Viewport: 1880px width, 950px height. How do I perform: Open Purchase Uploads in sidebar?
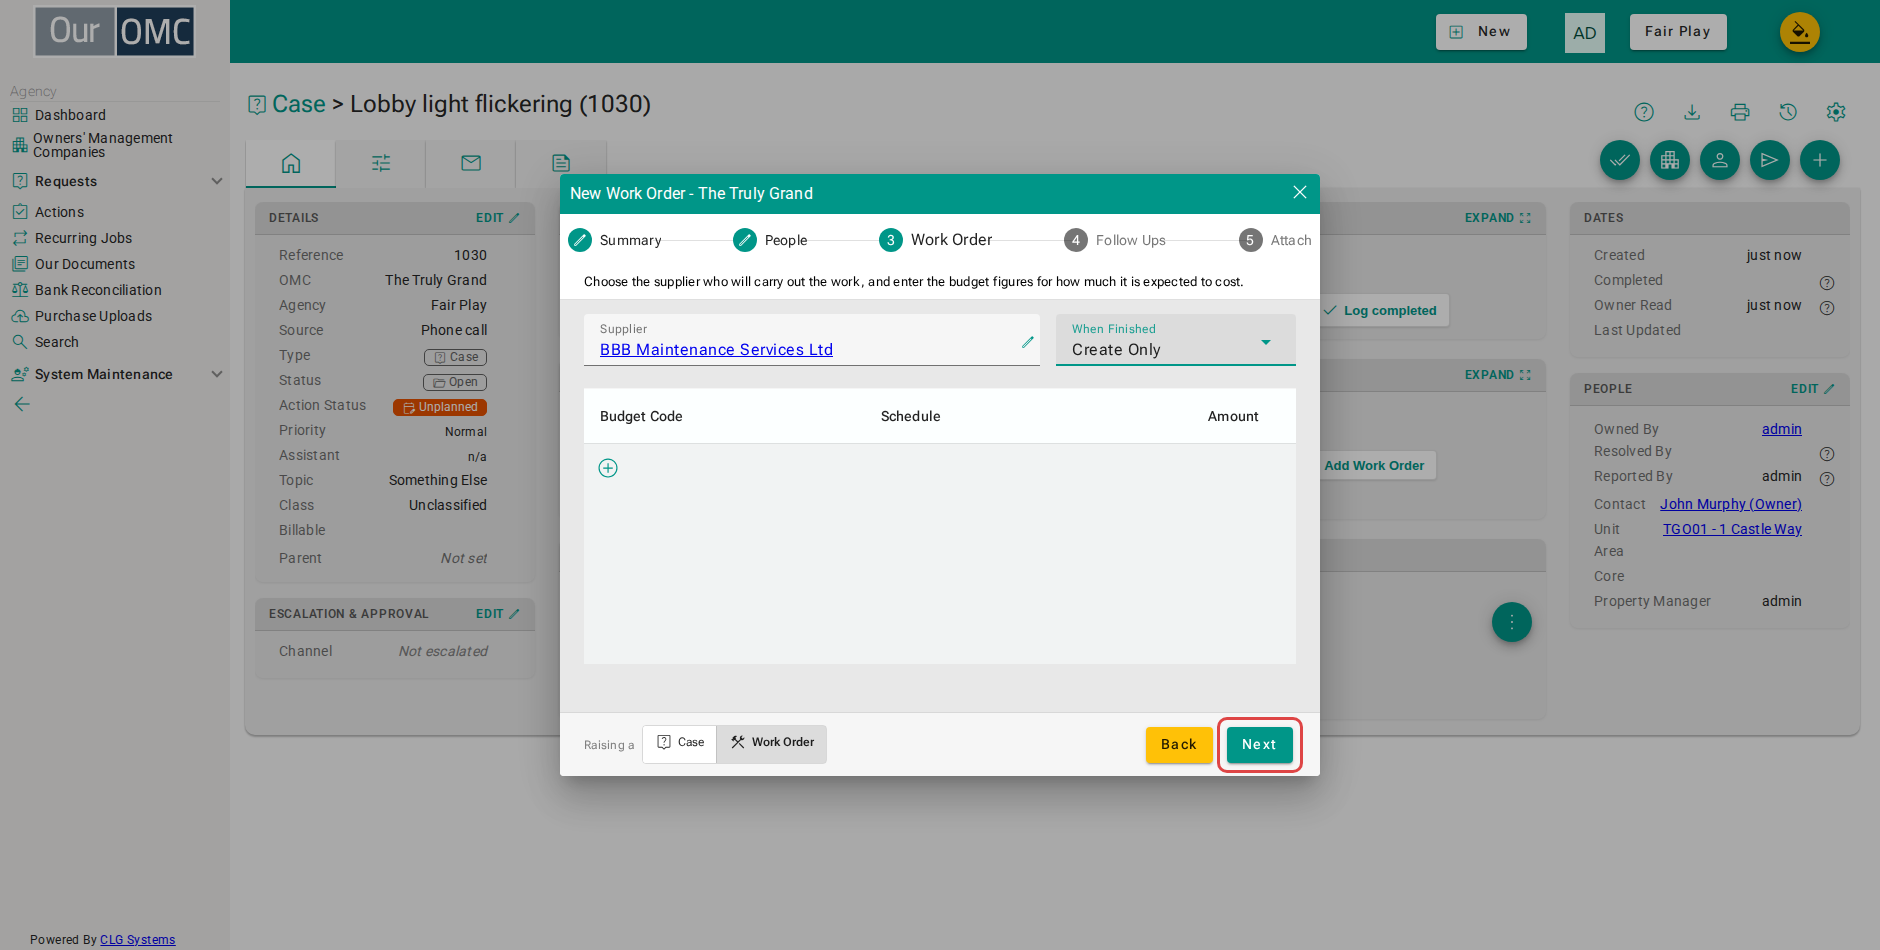93,316
